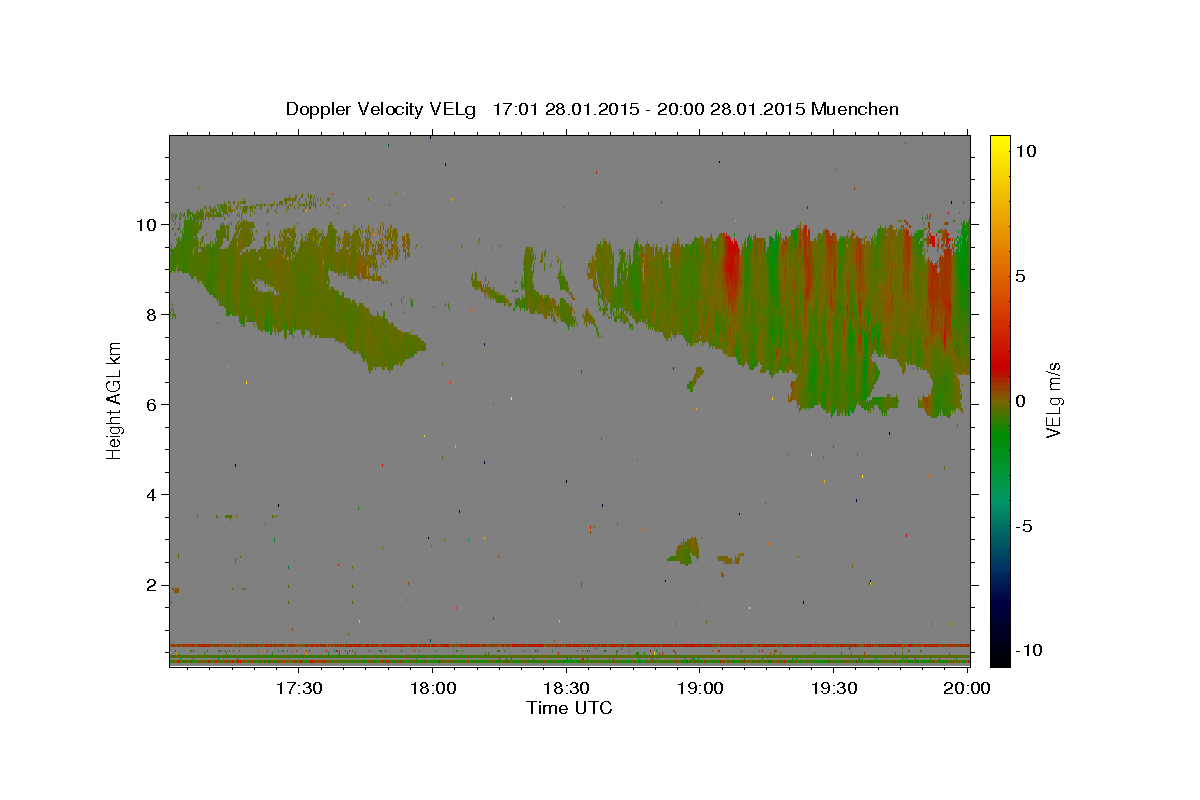The height and width of the screenshot is (800, 1200).
Task: Click the 'VELg m/s' colorbar title
Action: point(1053,400)
